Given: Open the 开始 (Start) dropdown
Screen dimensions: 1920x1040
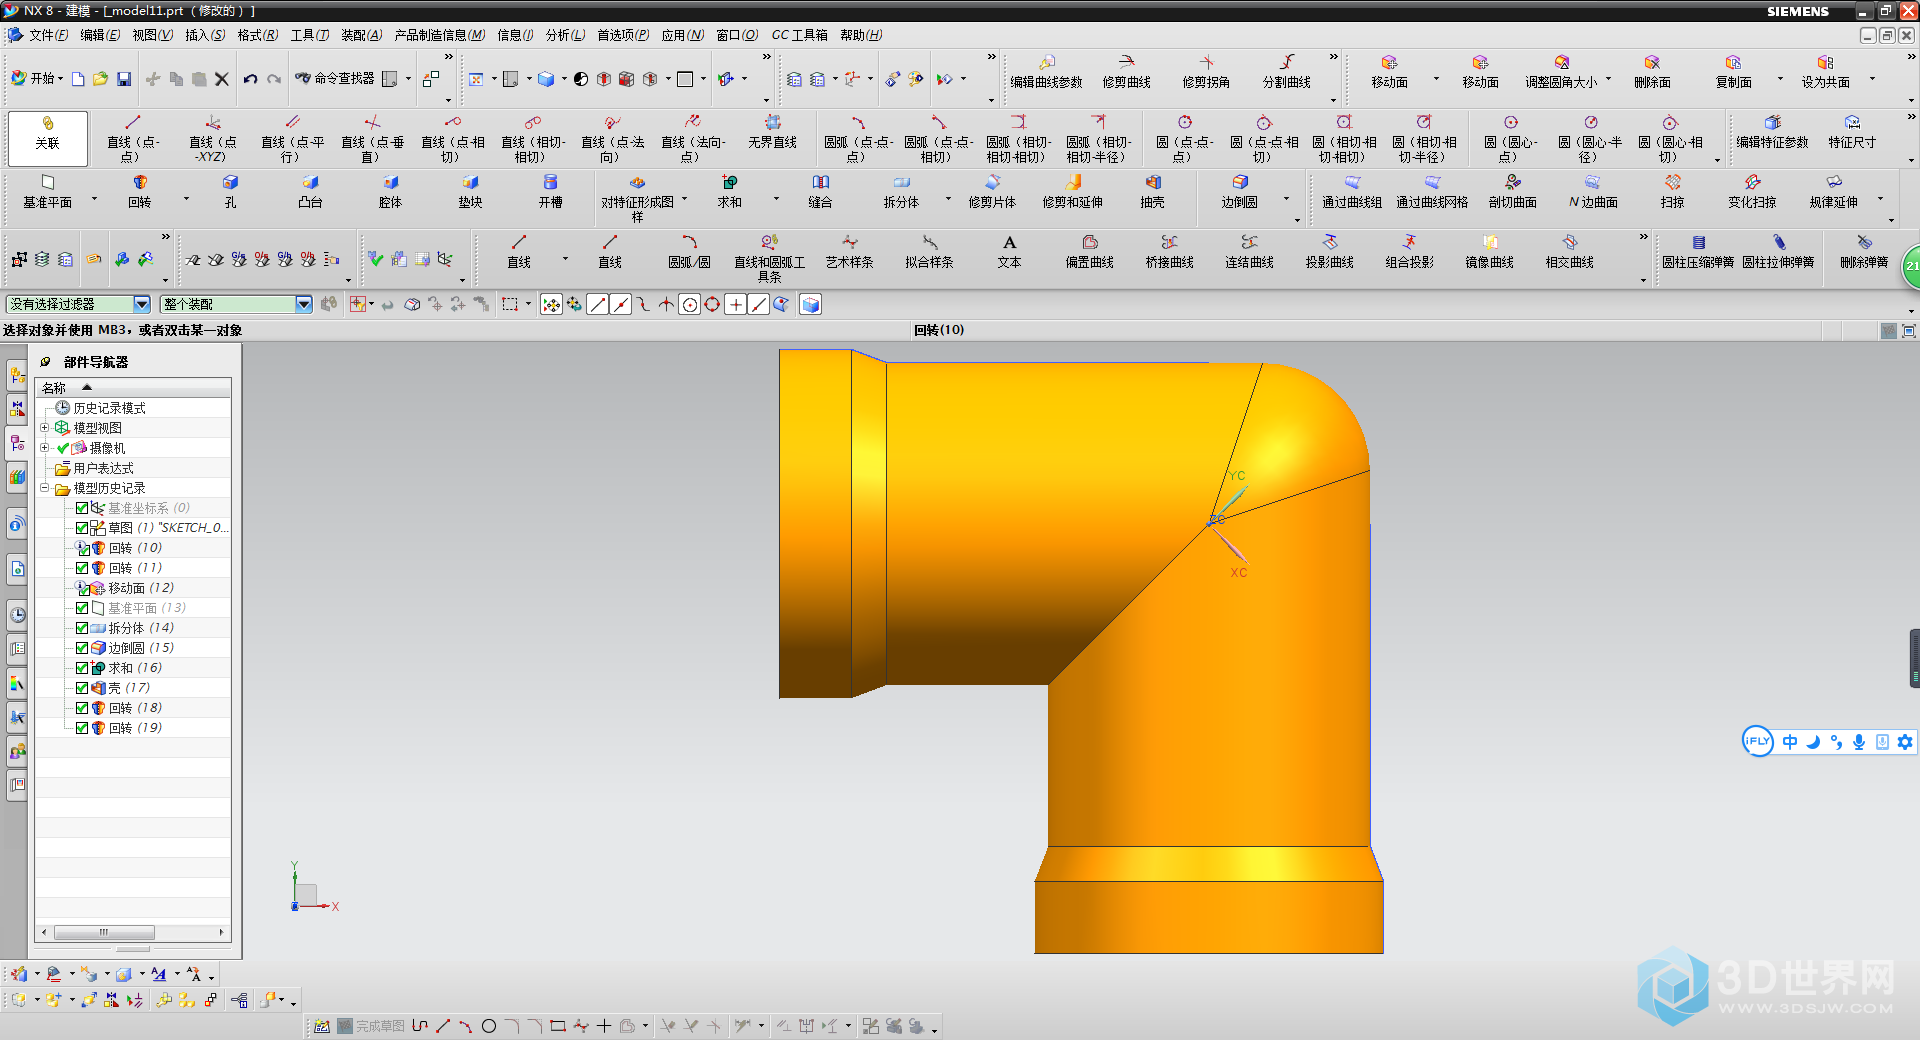Looking at the screenshot, I should [x=37, y=78].
